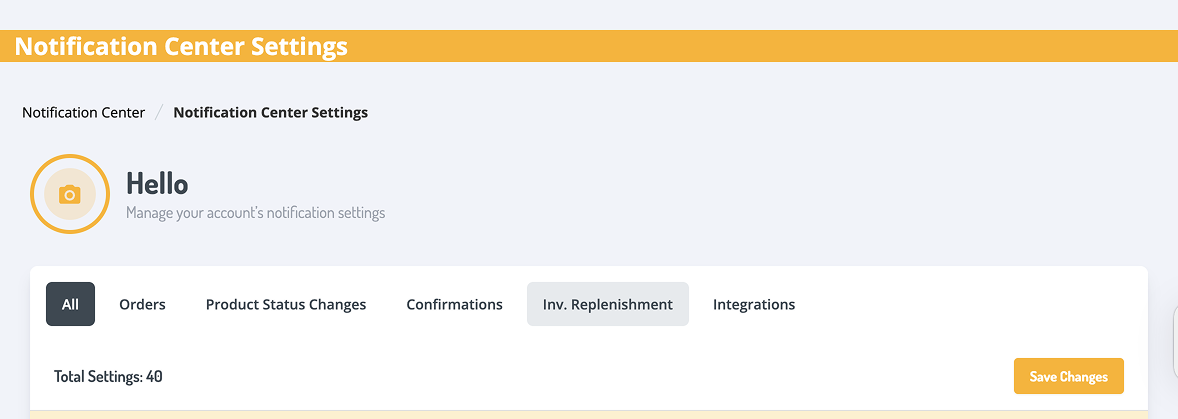Switch to the Orders tab

[142, 304]
